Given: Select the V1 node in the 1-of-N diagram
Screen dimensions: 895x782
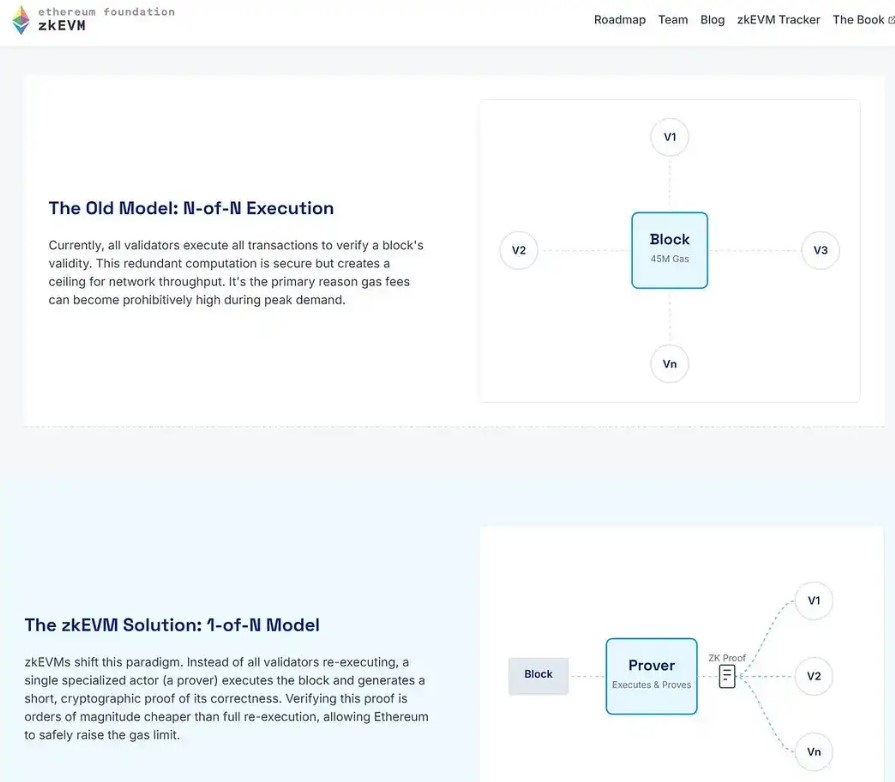Looking at the screenshot, I should (x=814, y=600).
